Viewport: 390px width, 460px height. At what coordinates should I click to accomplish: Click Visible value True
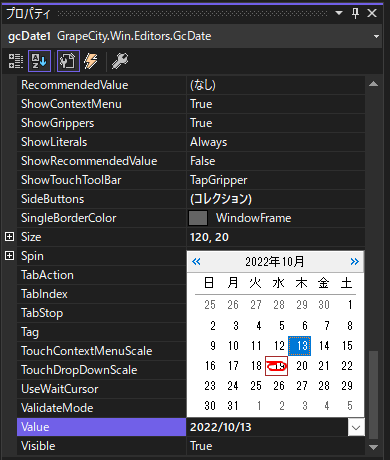[x=201, y=446]
